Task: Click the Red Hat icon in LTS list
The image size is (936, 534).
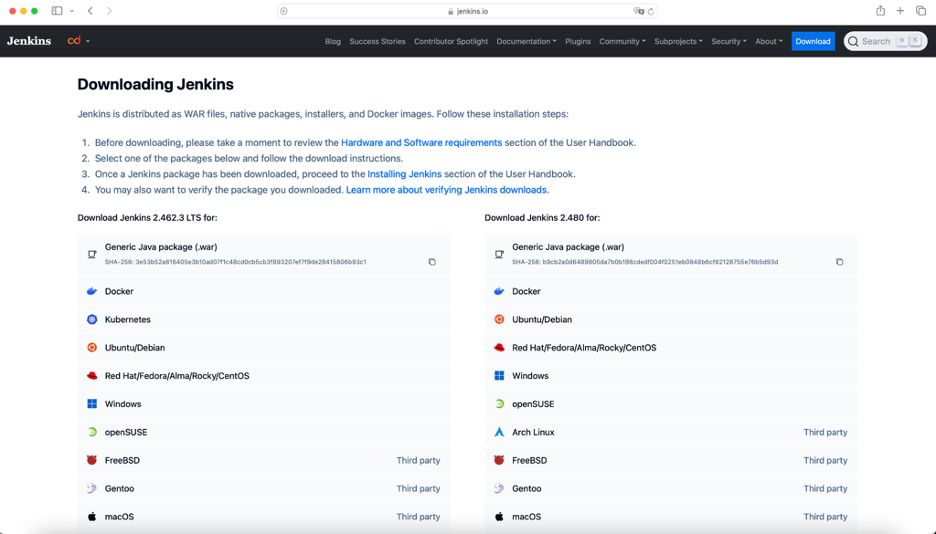Action: pos(92,376)
